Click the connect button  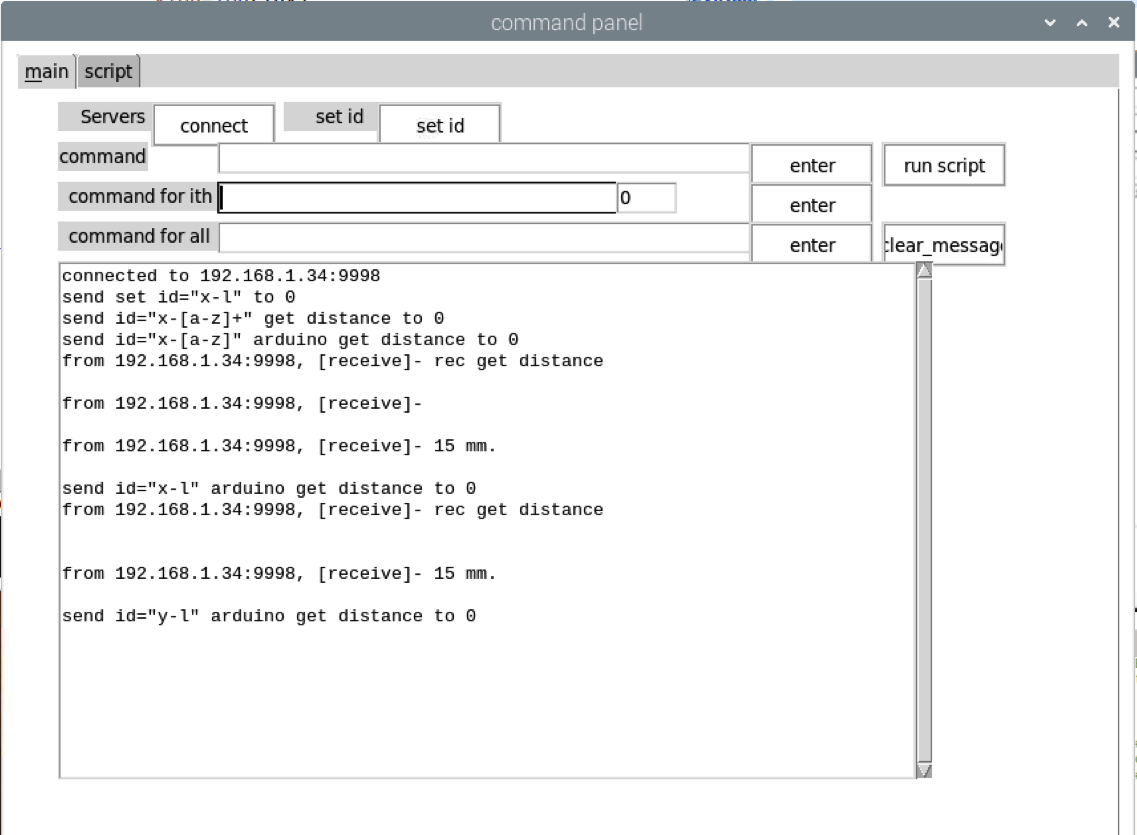tap(213, 124)
